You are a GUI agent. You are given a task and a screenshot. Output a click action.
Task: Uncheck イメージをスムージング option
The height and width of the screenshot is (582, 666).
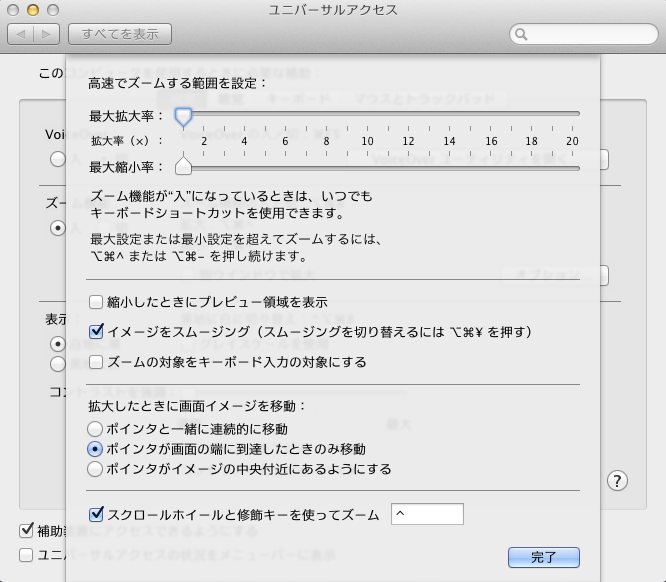click(x=96, y=331)
